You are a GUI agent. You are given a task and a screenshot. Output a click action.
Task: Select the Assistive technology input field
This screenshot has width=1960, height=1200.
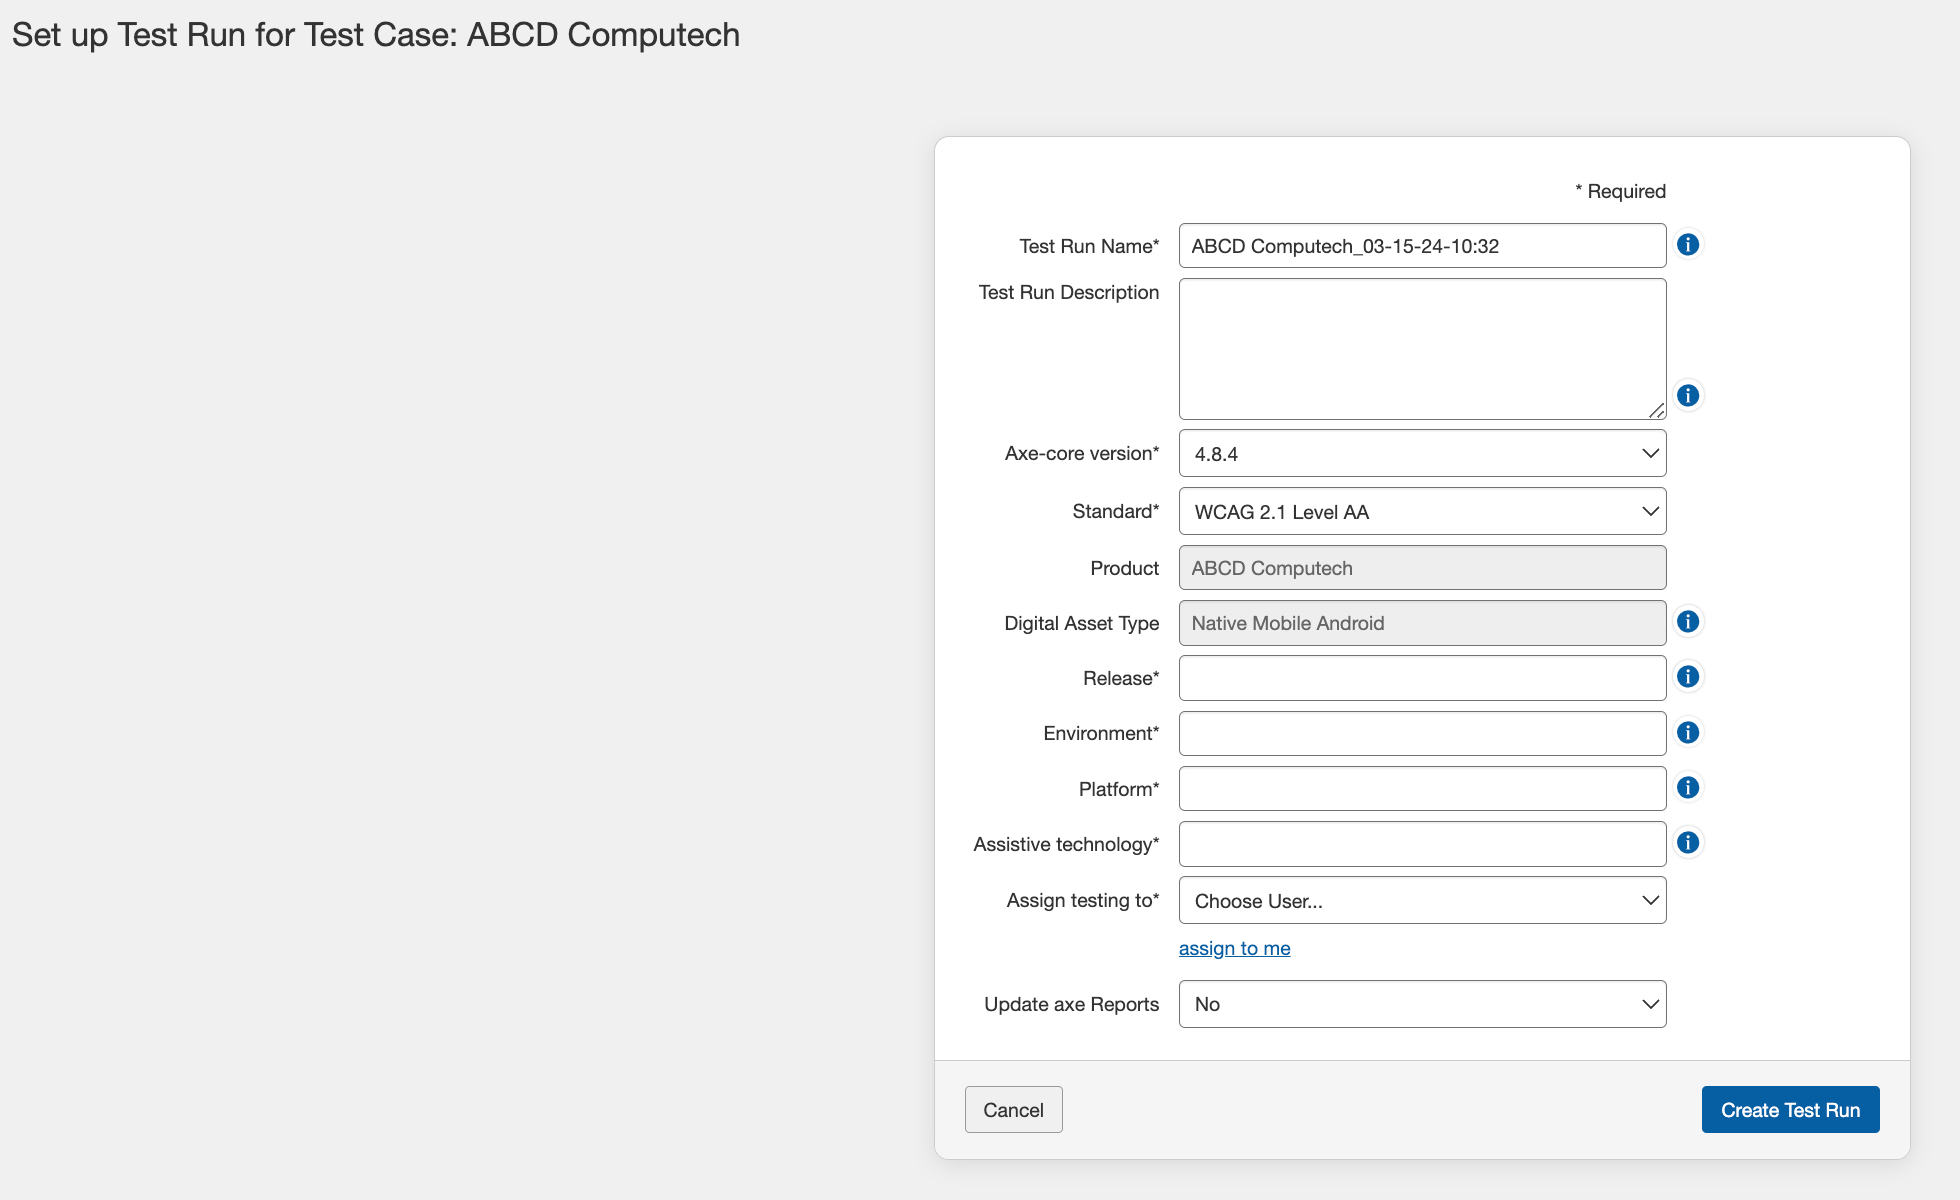point(1422,844)
